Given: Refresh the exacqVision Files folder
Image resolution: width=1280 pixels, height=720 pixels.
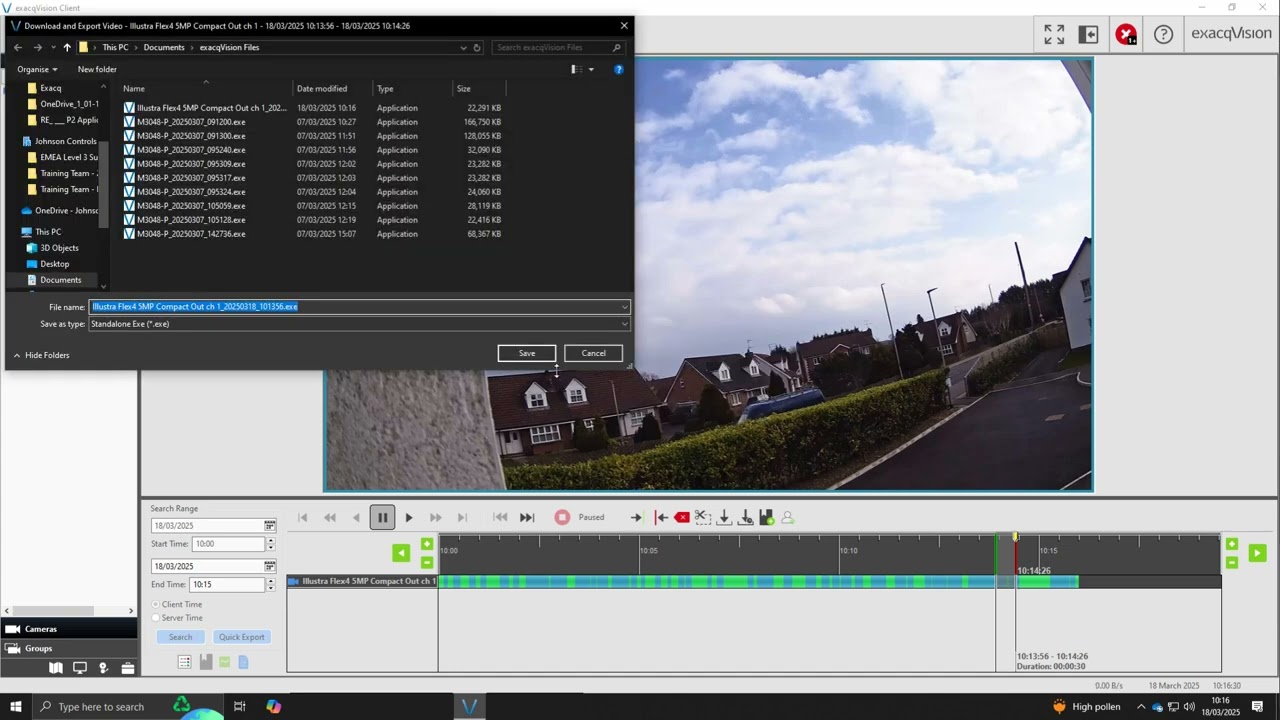Looking at the screenshot, I should click(477, 47).
